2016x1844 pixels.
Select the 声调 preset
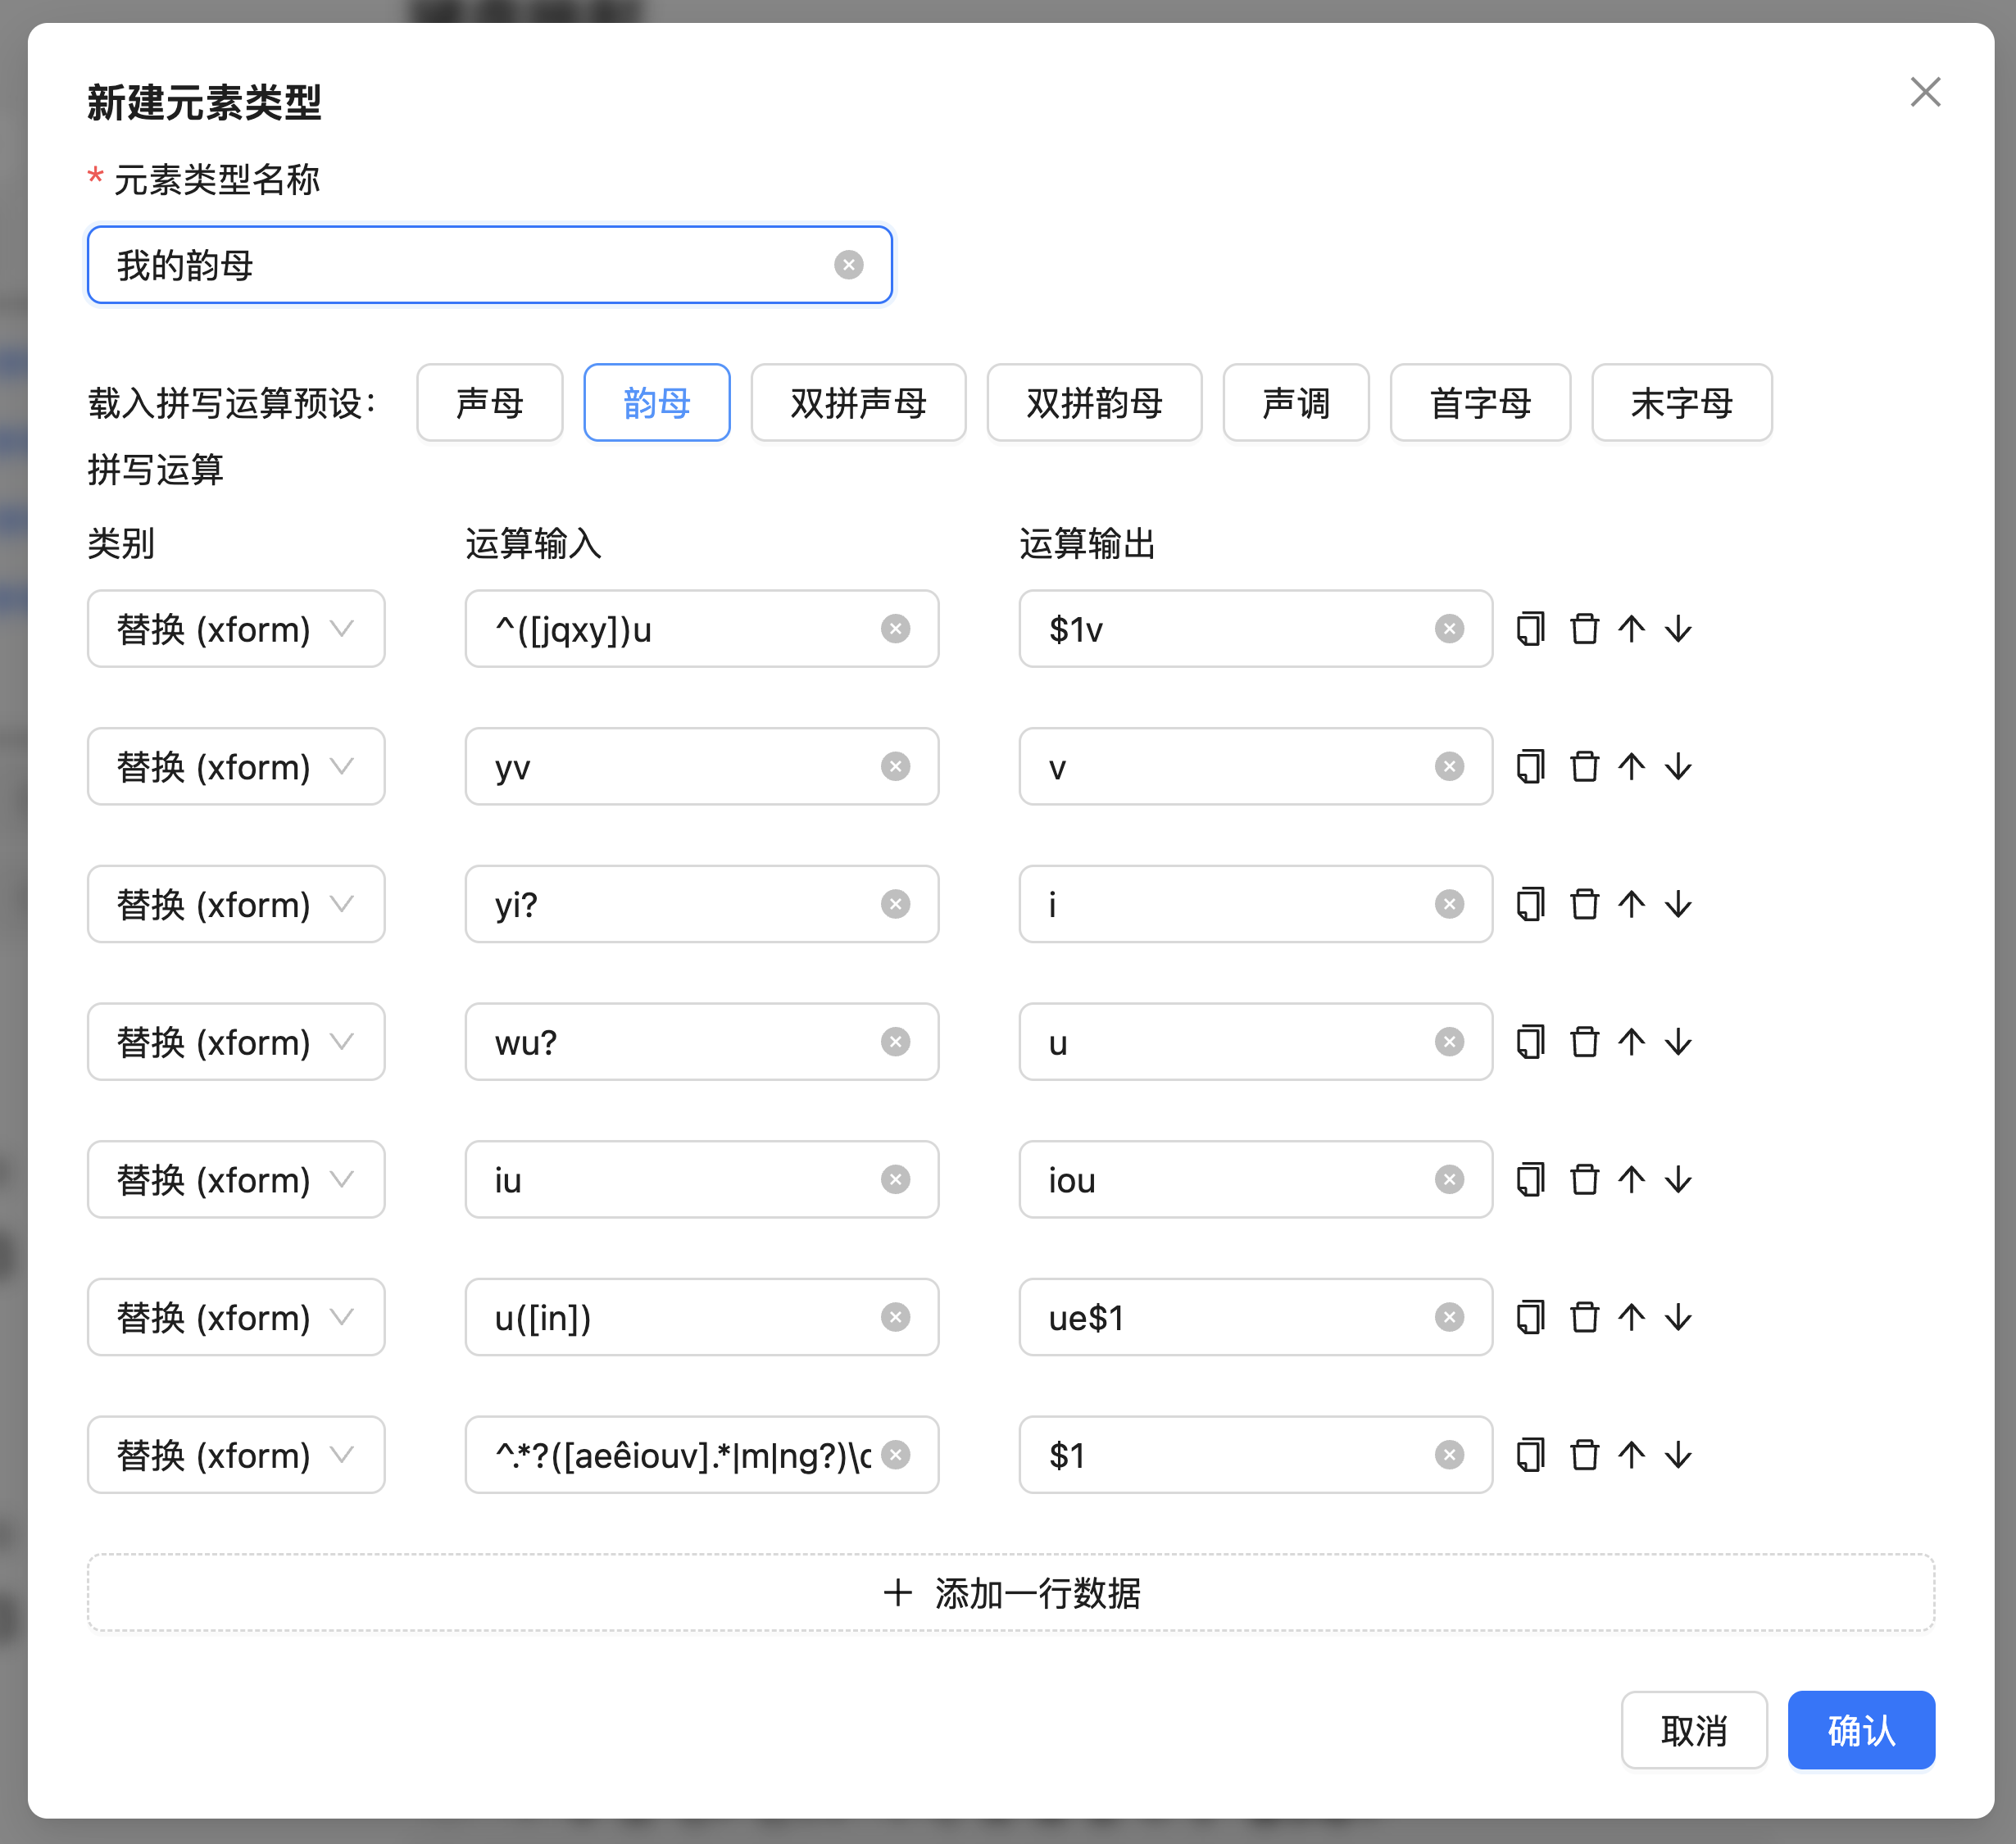click(x=1295, y=403)
